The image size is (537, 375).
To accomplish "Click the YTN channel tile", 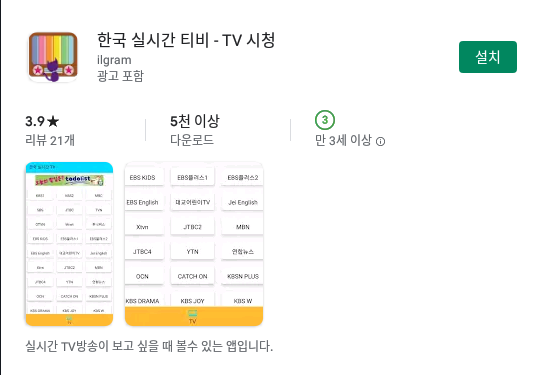I will pos(192,252).
